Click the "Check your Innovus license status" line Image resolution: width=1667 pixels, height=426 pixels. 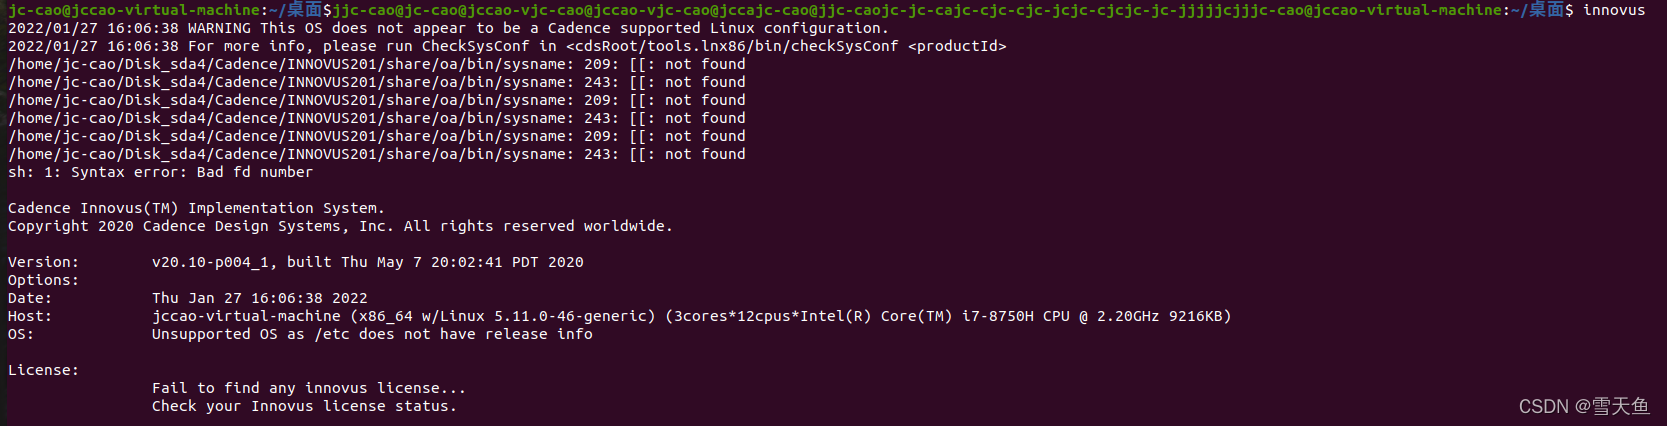click(304, 406)
